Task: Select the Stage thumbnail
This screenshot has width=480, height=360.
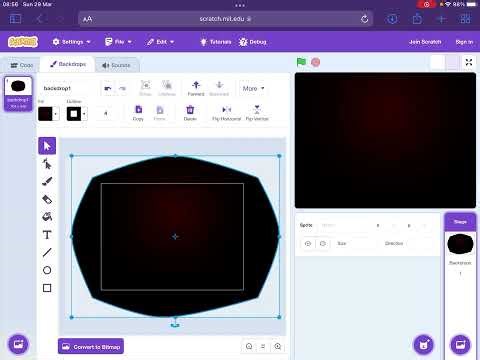Action: [460, 244]
